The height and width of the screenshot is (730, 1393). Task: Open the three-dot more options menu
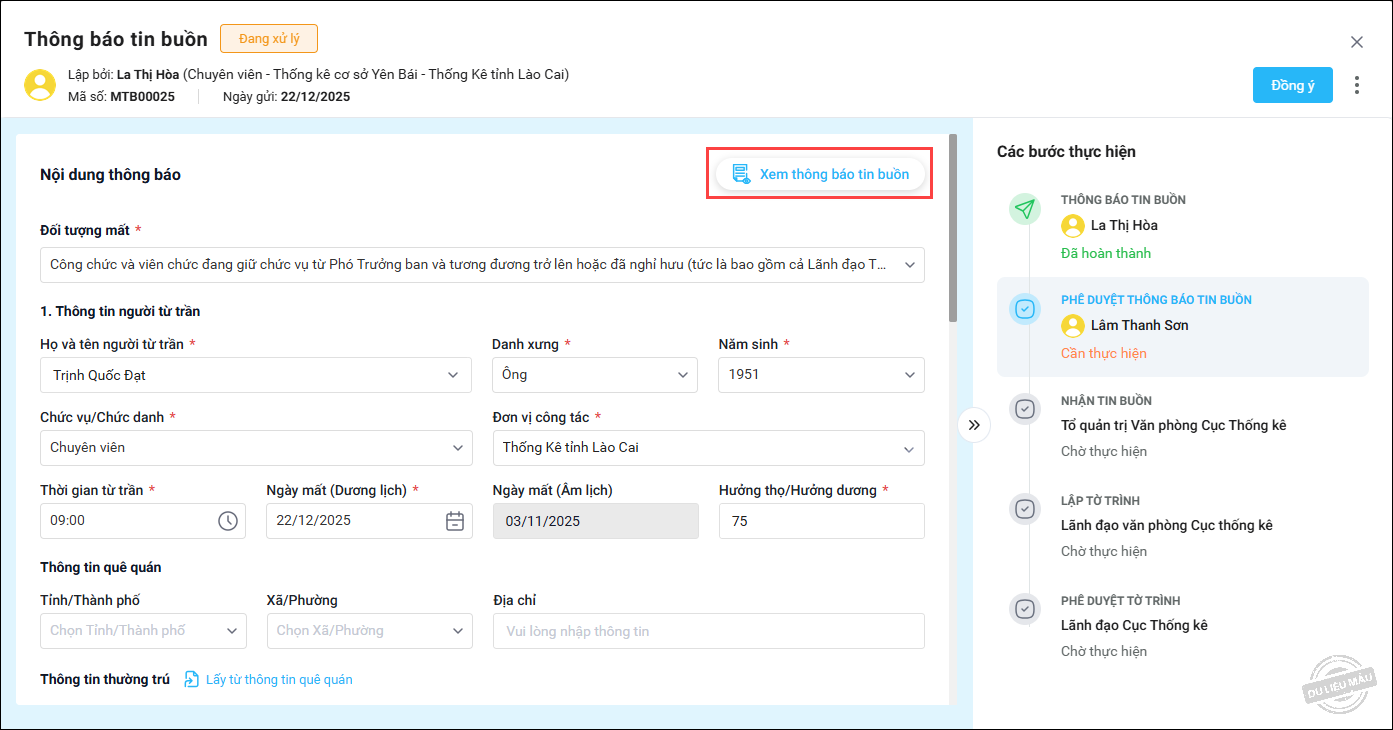[x=1356, y=85]
